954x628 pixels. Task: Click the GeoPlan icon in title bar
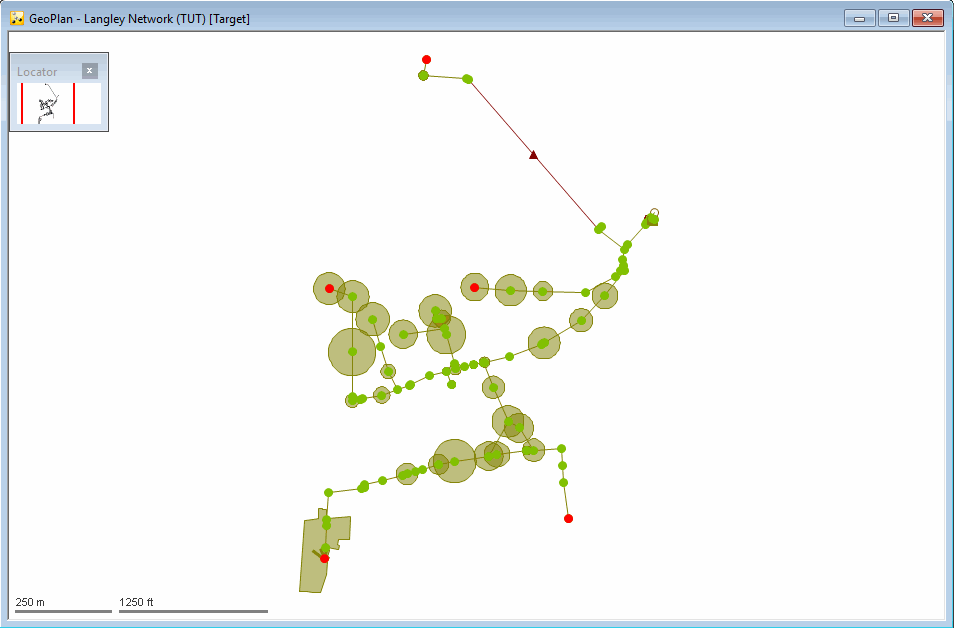[17, 18]
